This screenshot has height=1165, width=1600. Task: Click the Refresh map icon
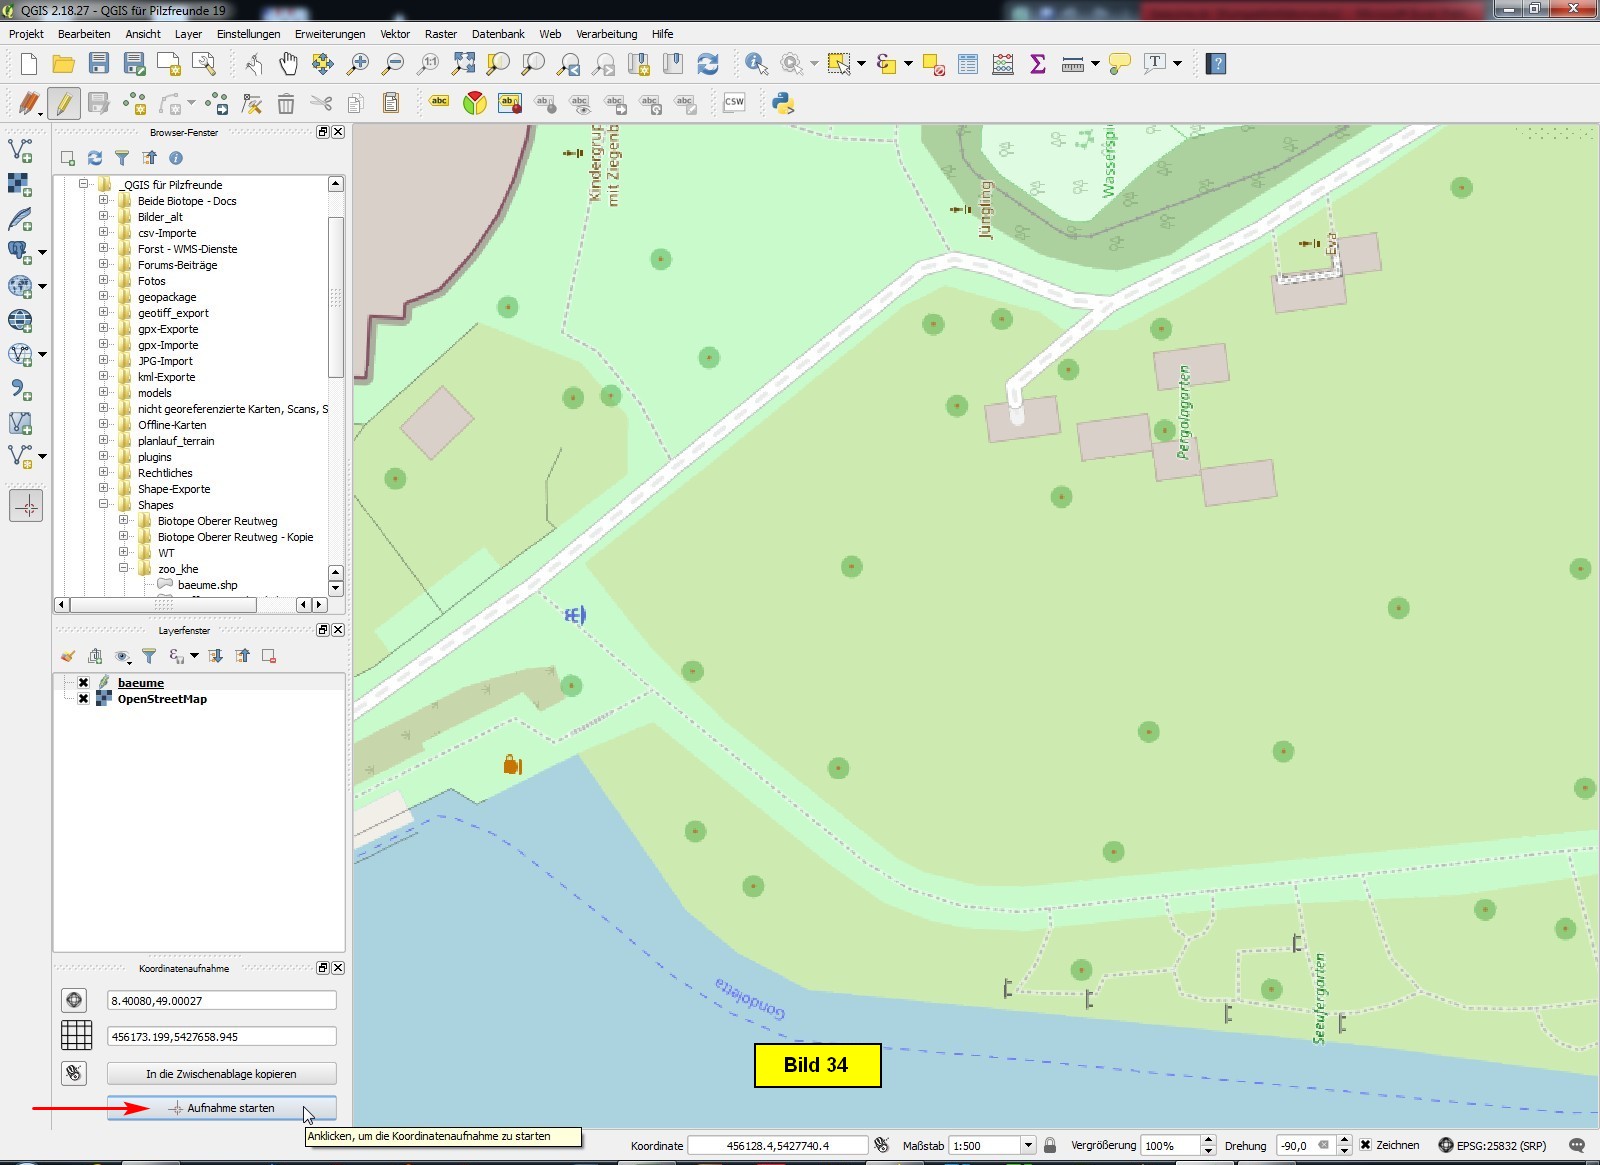(x=708, y=64)
